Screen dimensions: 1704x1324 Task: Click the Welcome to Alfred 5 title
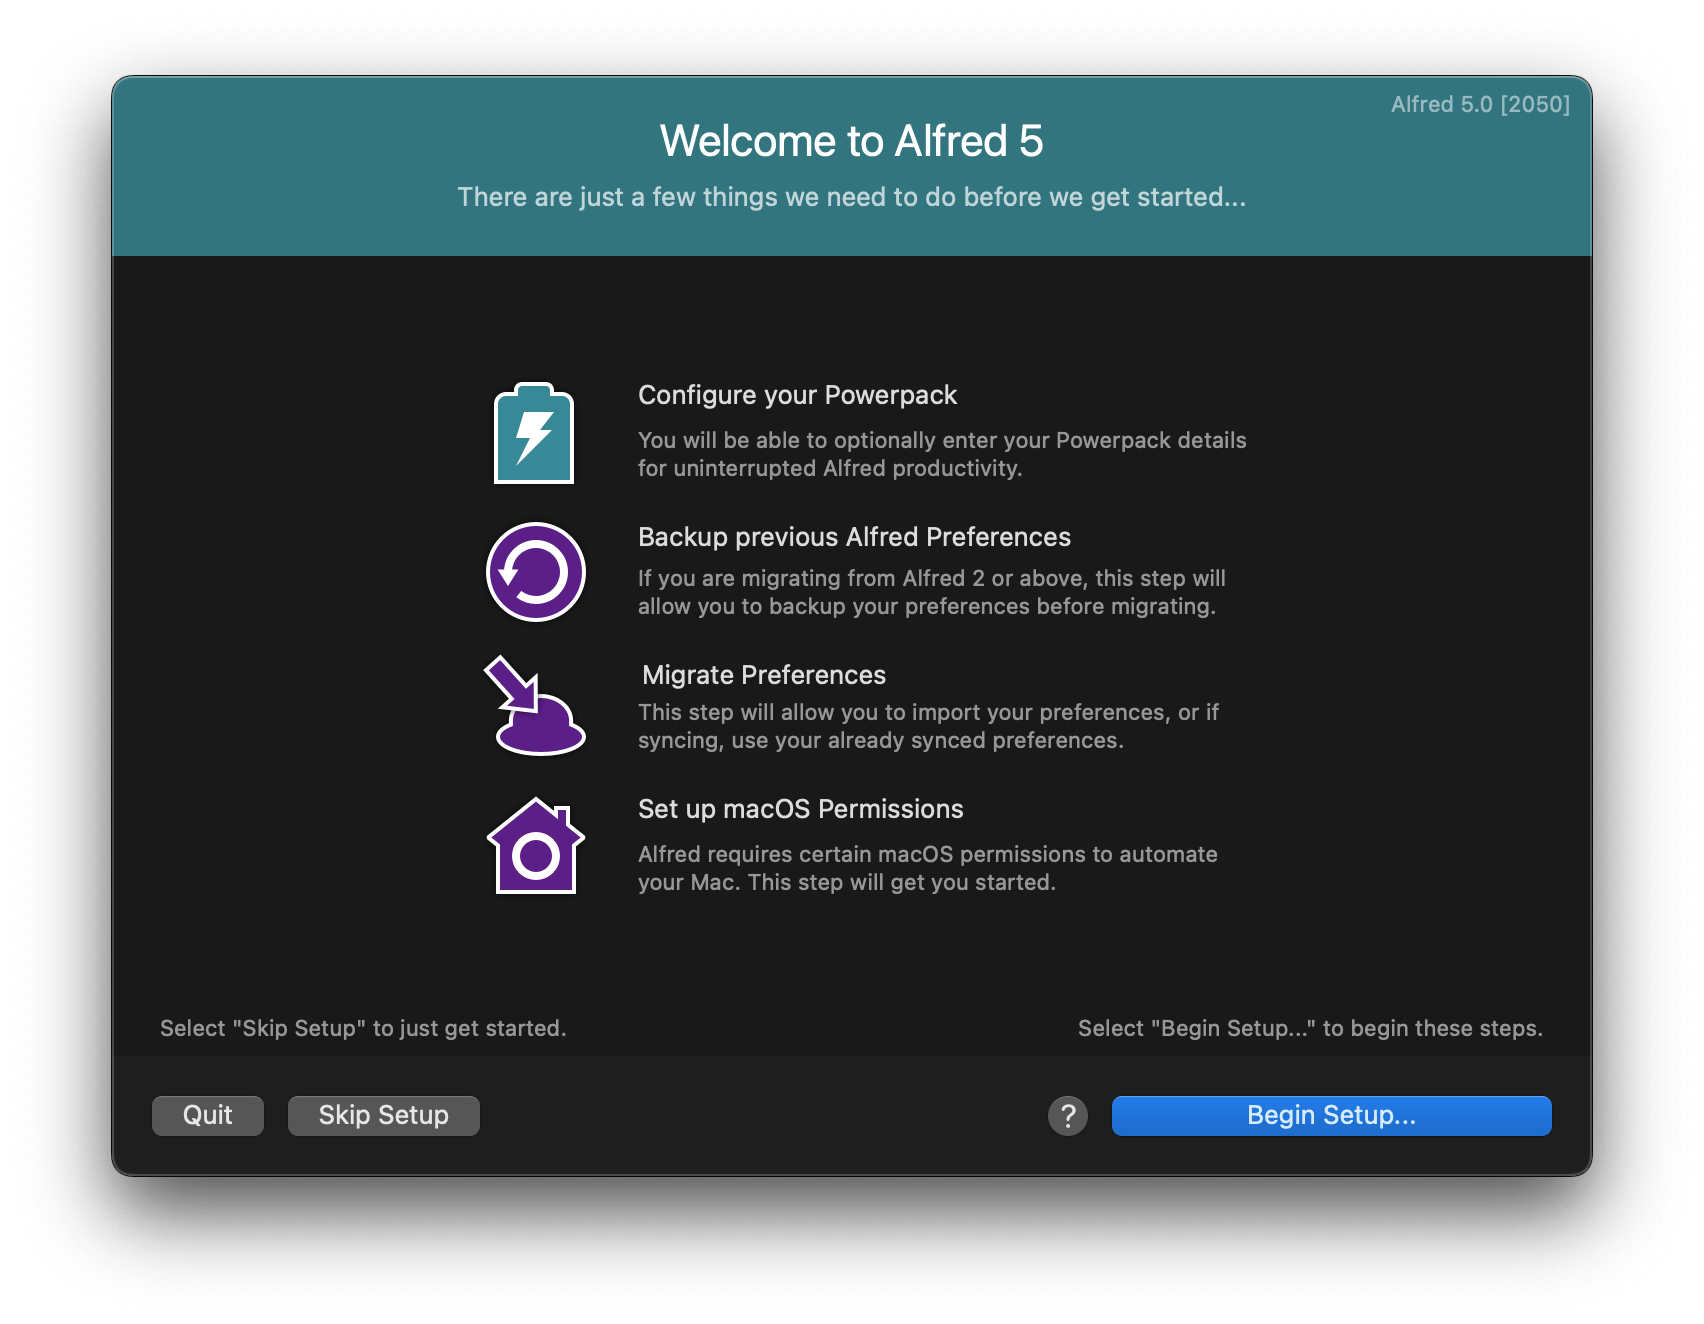(x=851, y=141)
